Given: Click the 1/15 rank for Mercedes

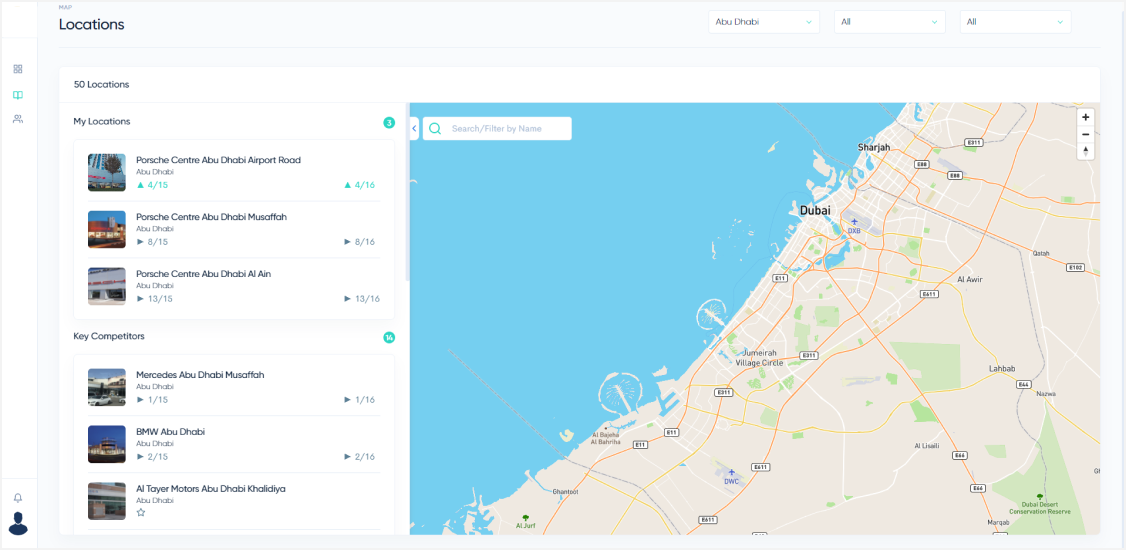Looking at the screenshot, I should tap(152, 400).
